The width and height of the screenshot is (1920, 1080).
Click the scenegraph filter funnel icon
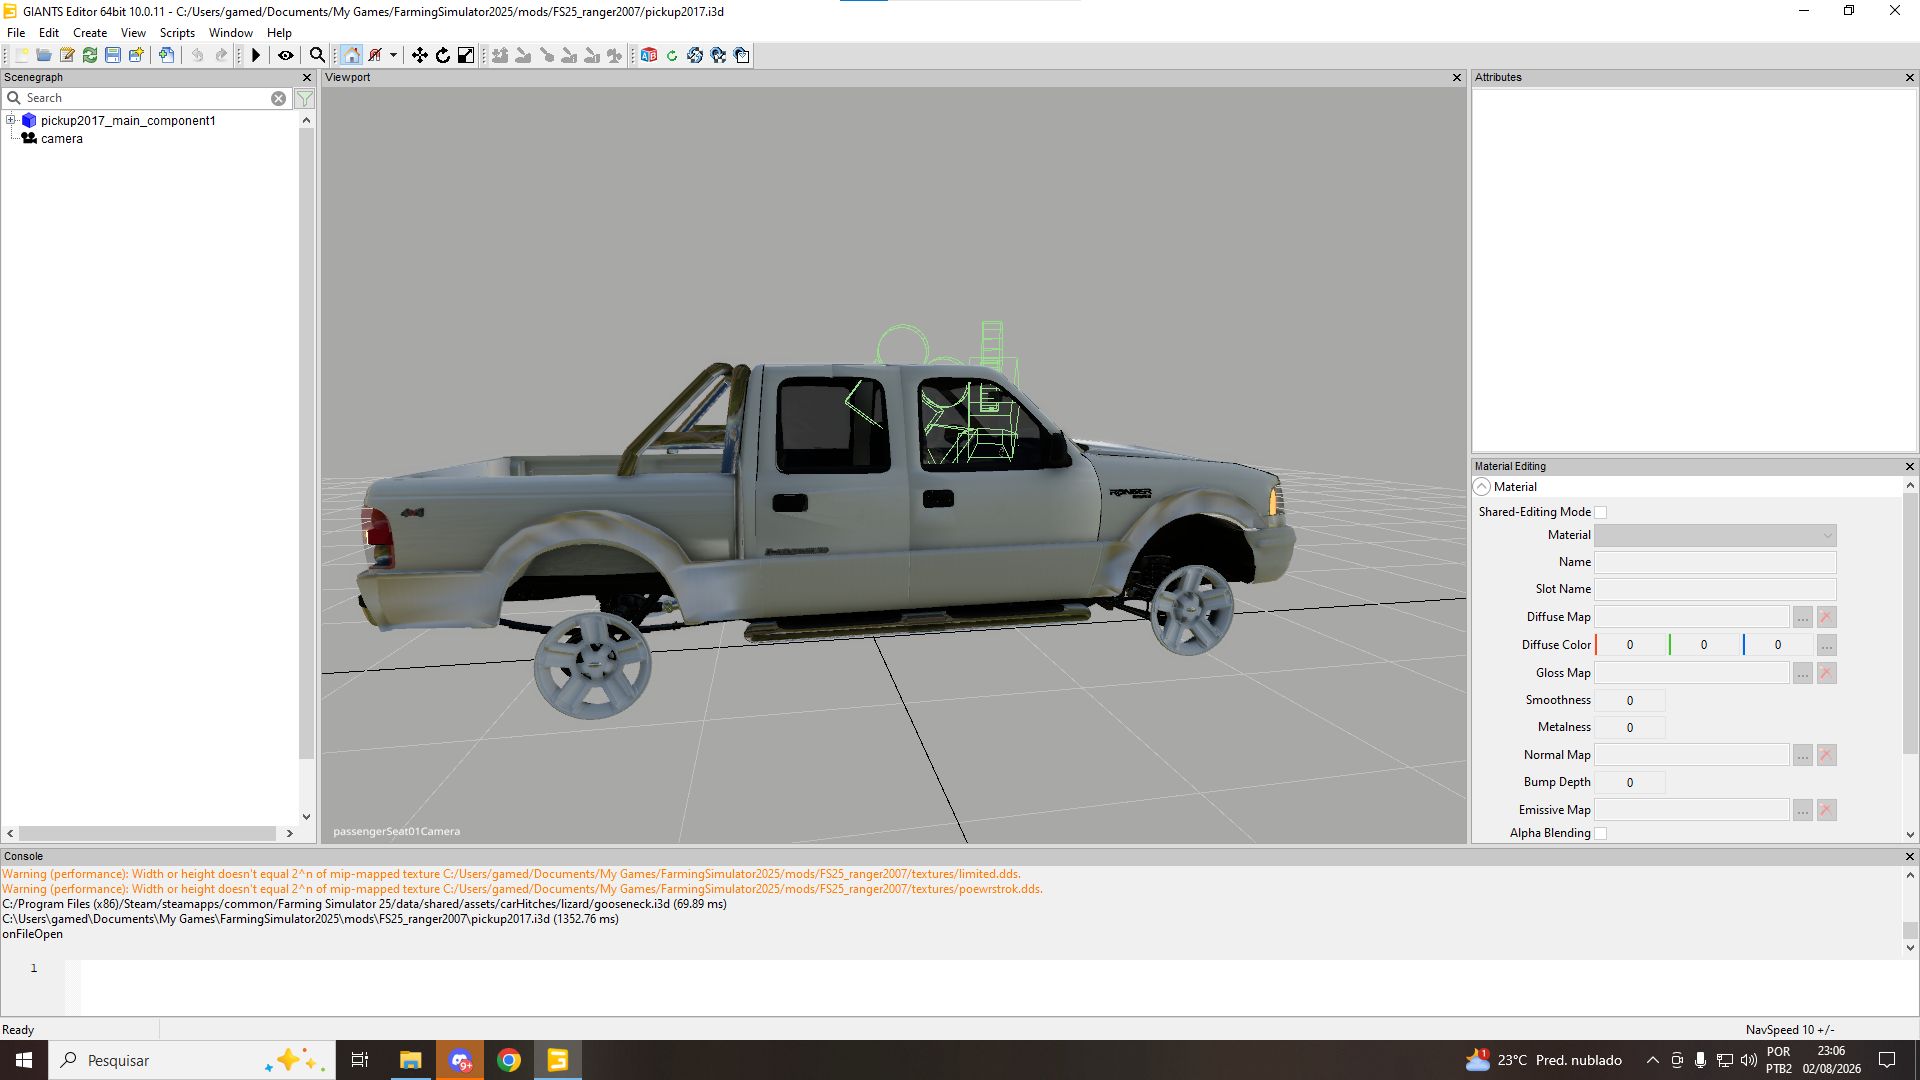click(305, 98)
